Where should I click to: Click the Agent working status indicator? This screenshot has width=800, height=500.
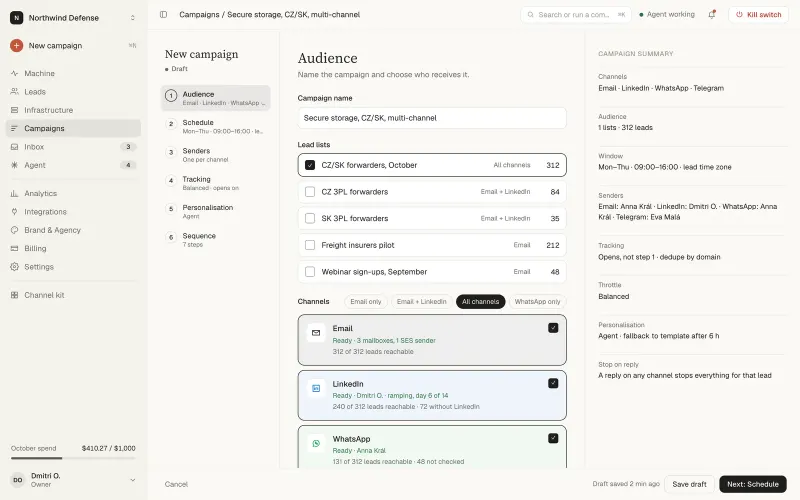pyautogui.click(x=667, y=15)
